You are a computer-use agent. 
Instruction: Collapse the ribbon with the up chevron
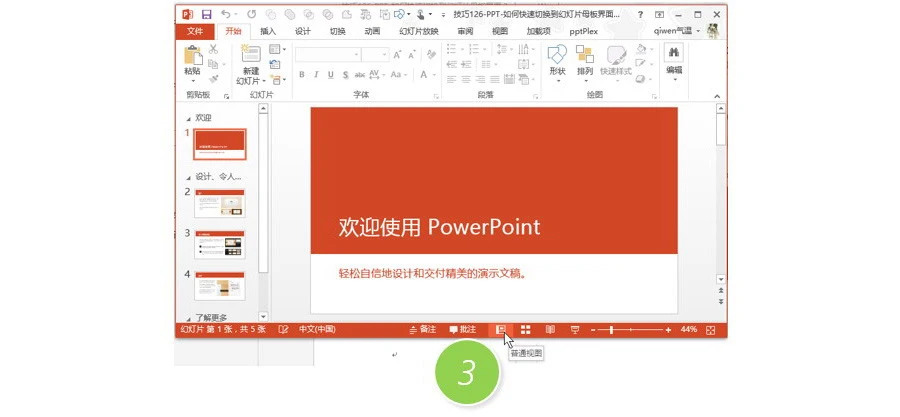click(x=717, y=96)
